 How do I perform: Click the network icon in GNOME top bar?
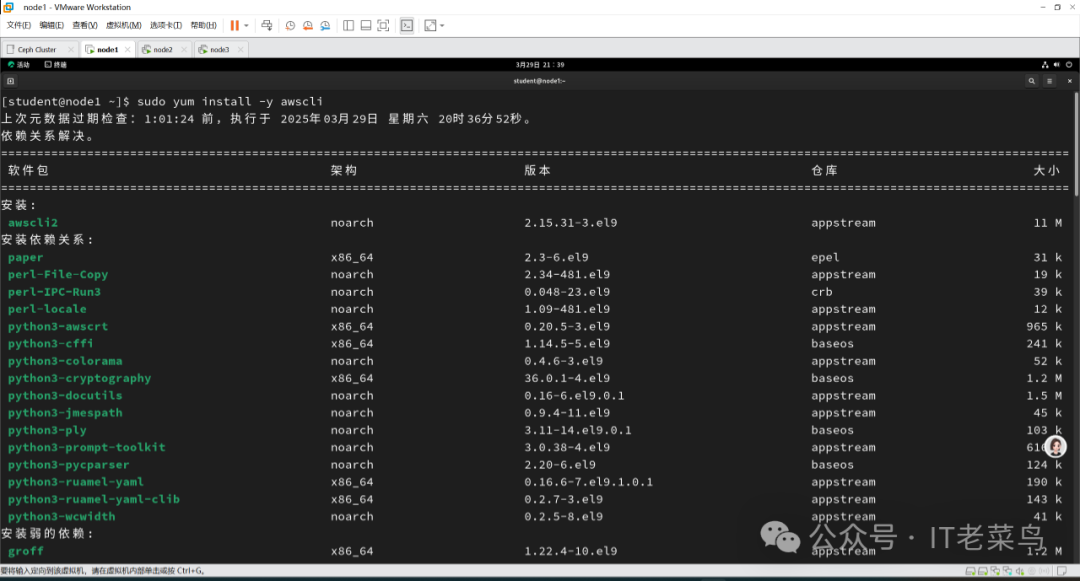click(x=1045, y=65)
